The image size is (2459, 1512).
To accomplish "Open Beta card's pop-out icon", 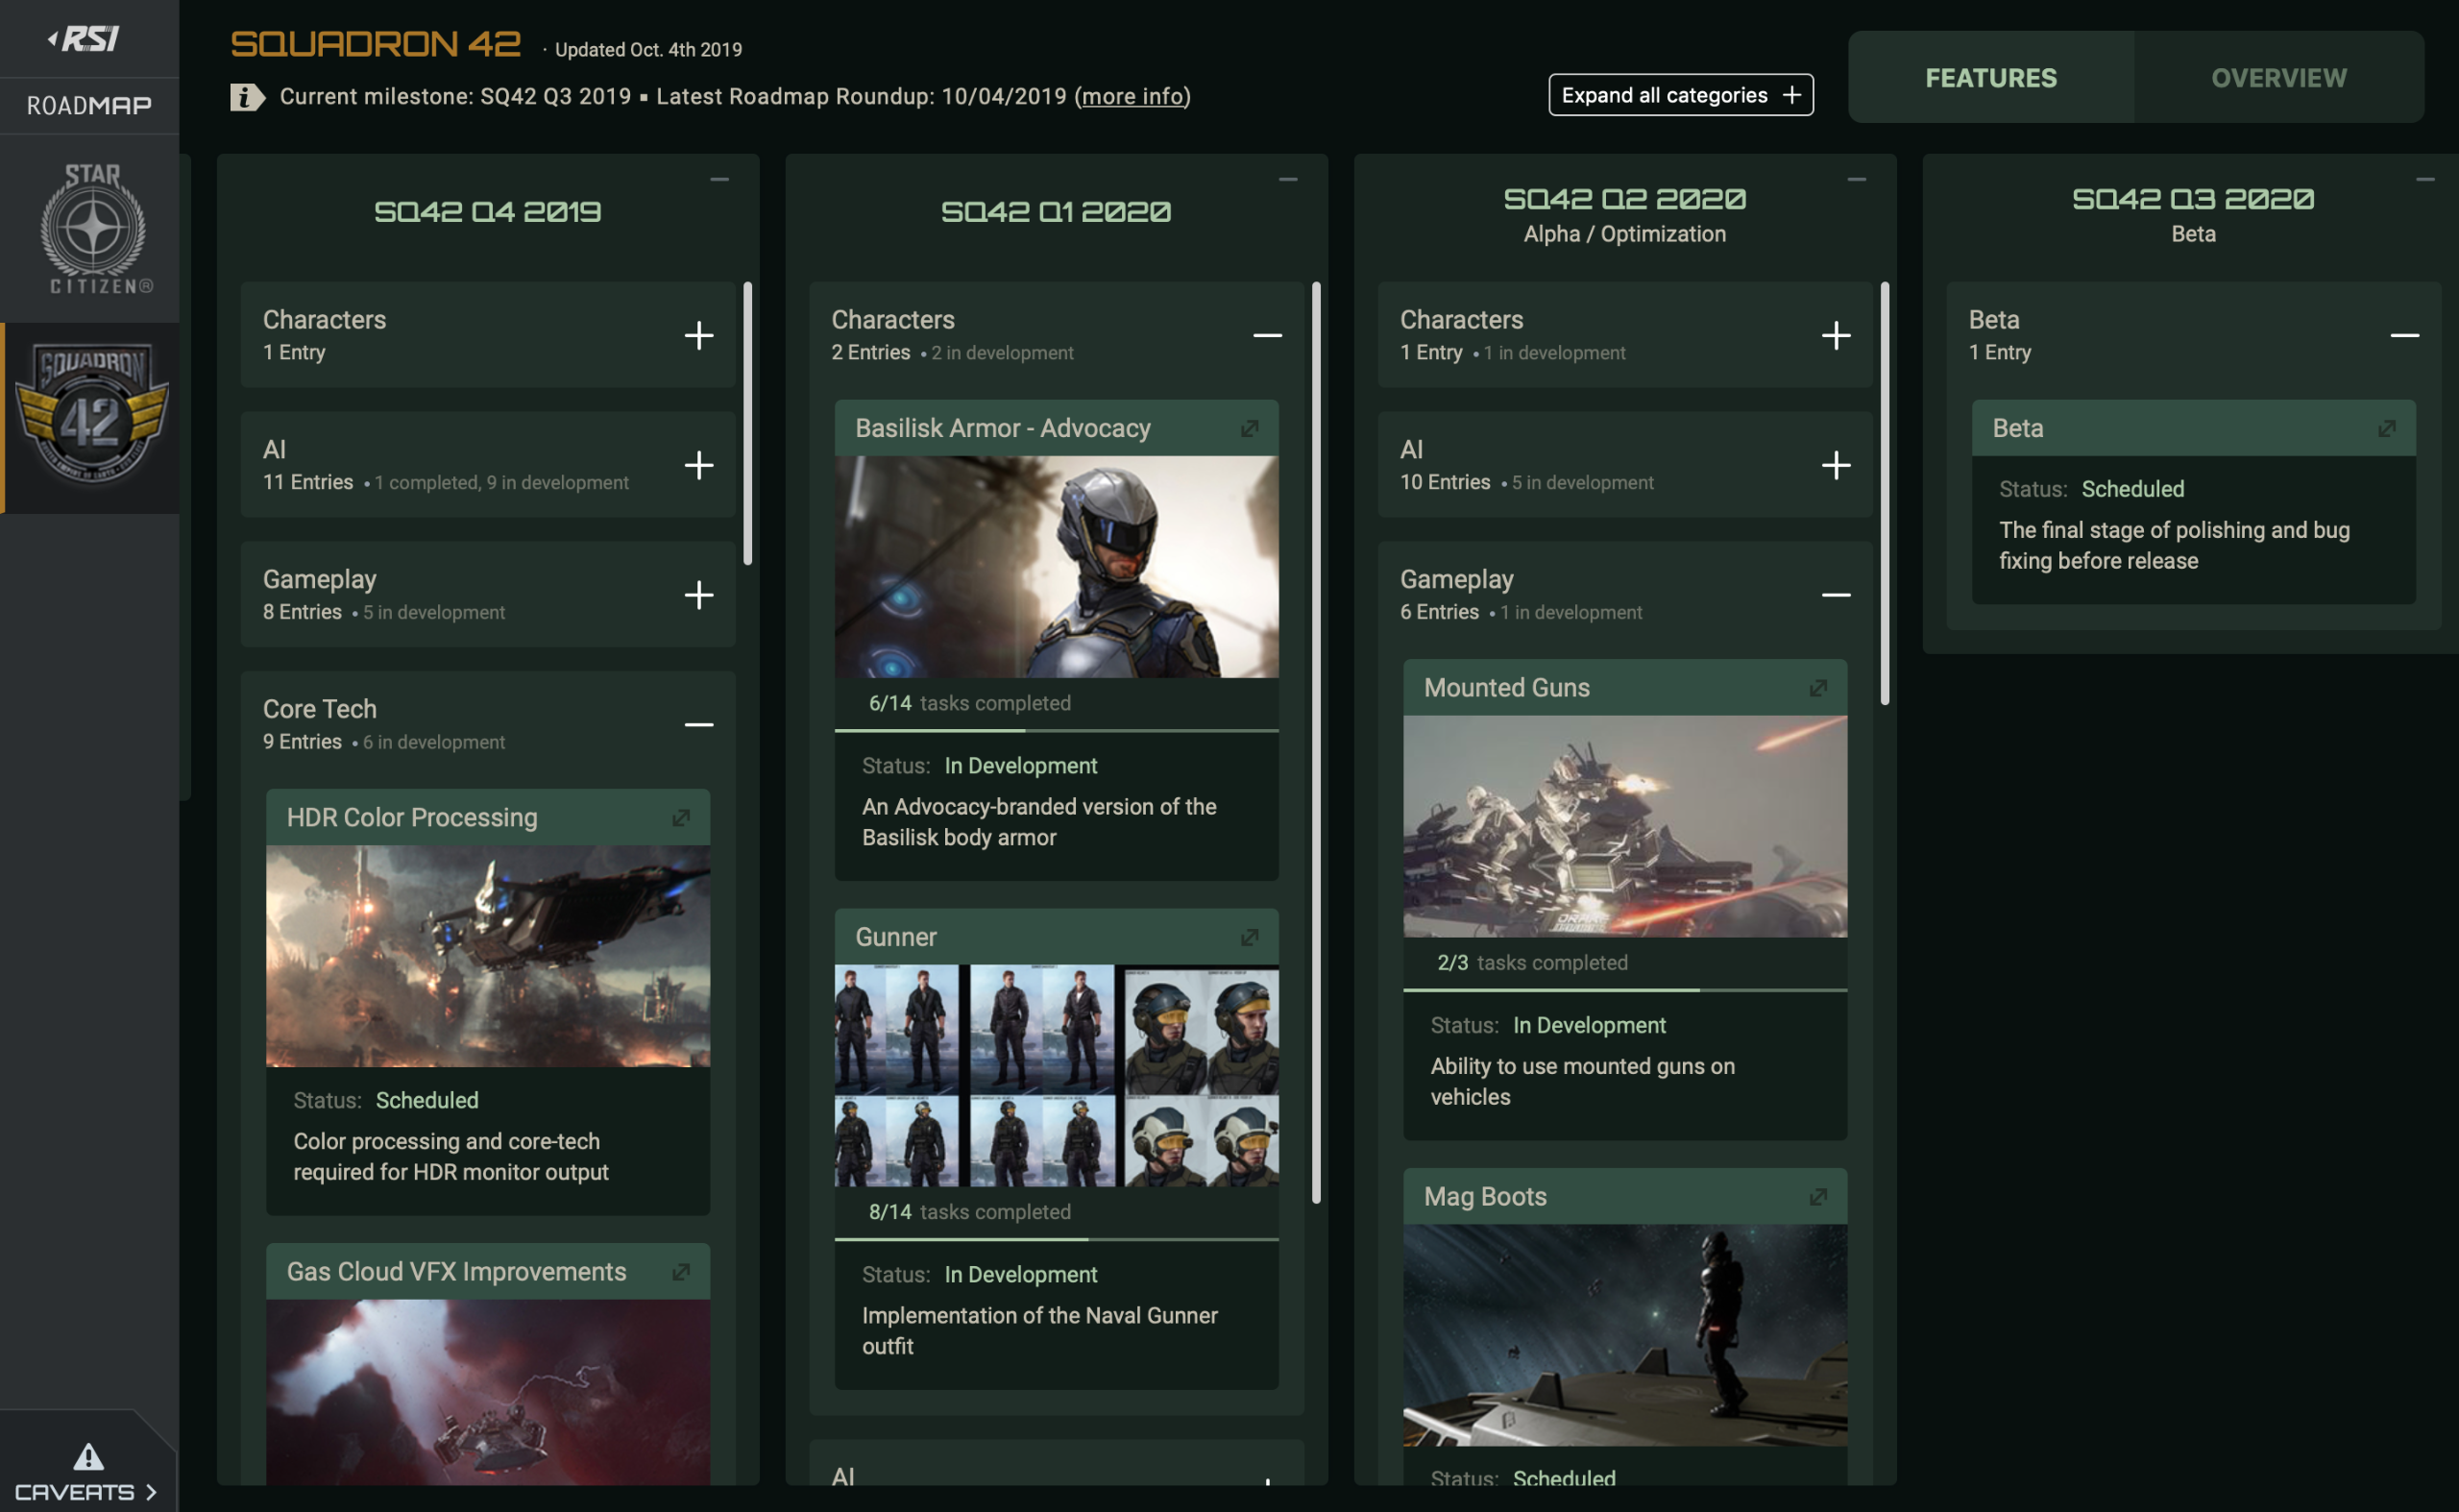I will click(x=2386, y=429).
